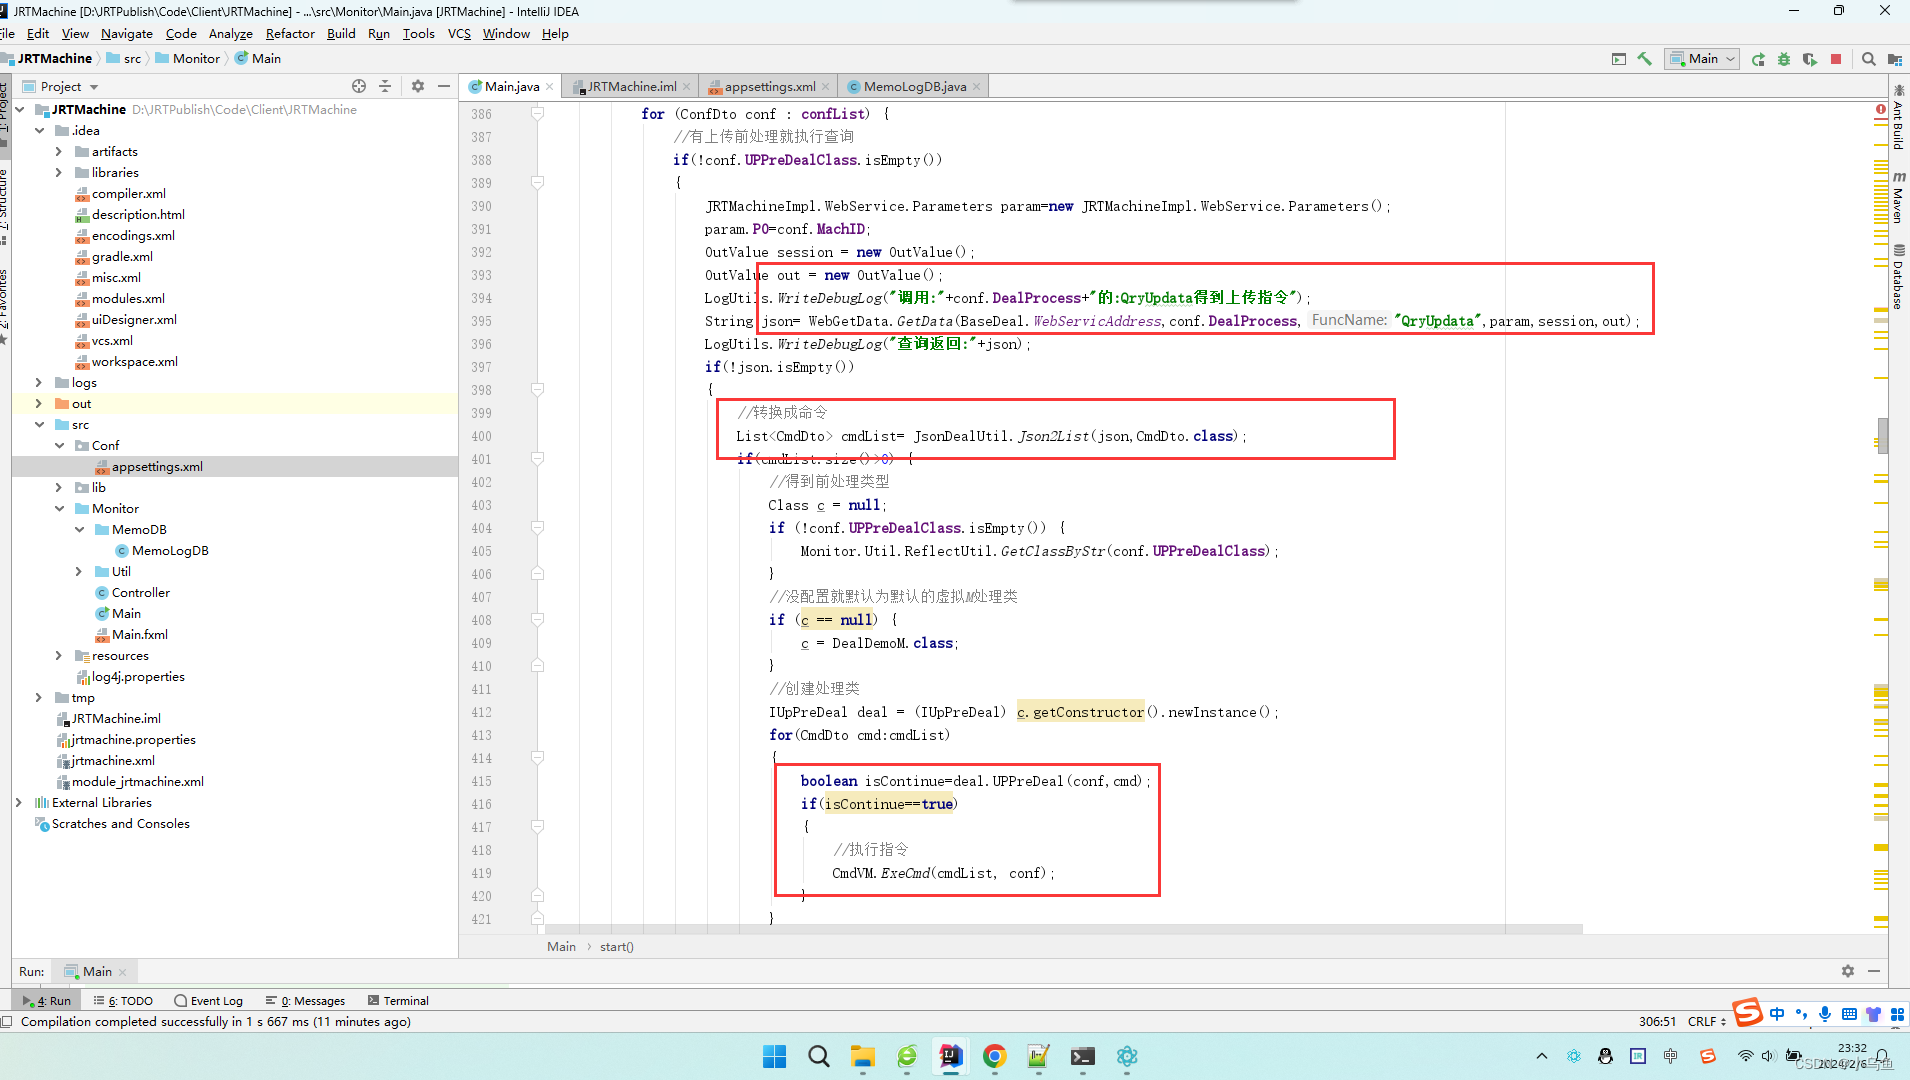Open the Maven side panel
The height and width of the screenshot is (1080, 1910).
pos(1898,197)
